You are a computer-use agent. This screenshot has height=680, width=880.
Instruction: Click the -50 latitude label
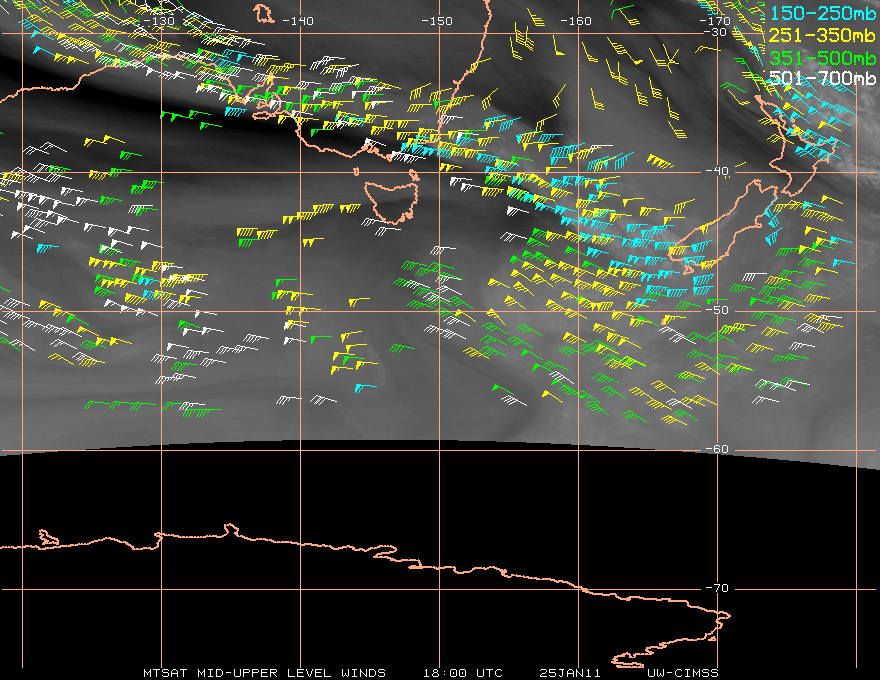click(717, 310)
